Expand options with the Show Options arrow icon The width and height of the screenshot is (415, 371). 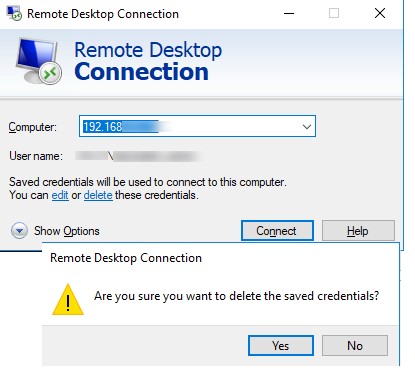pos(19,231)
